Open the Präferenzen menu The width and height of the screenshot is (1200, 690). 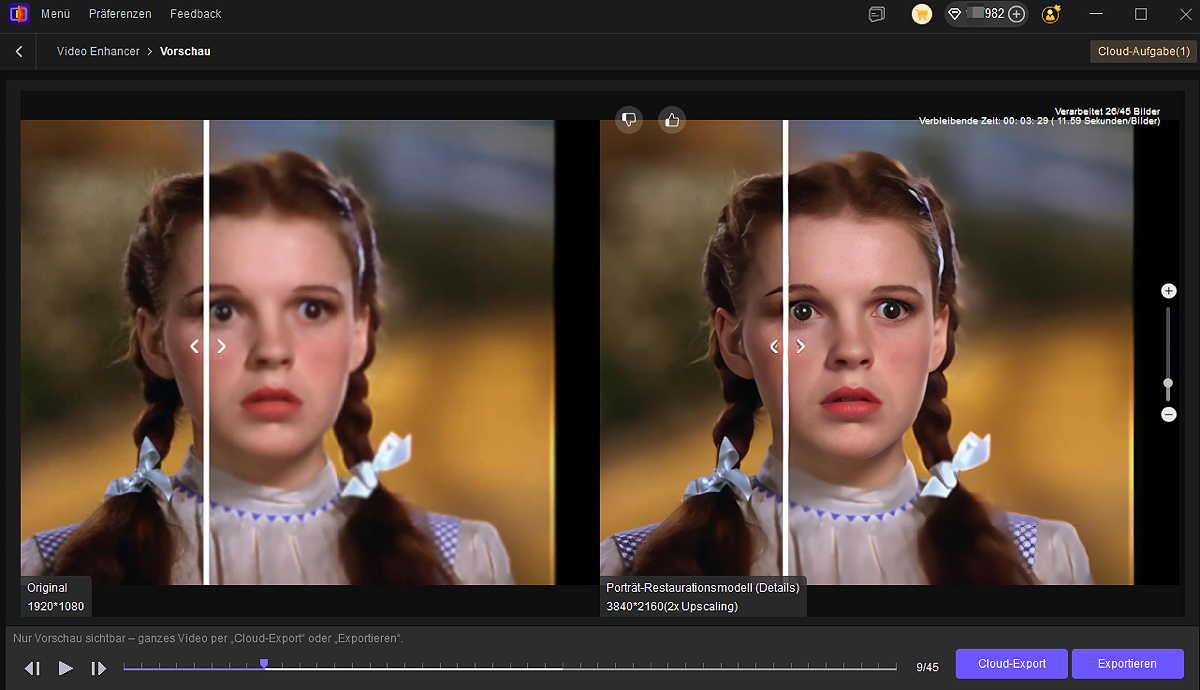coord(120,14)
